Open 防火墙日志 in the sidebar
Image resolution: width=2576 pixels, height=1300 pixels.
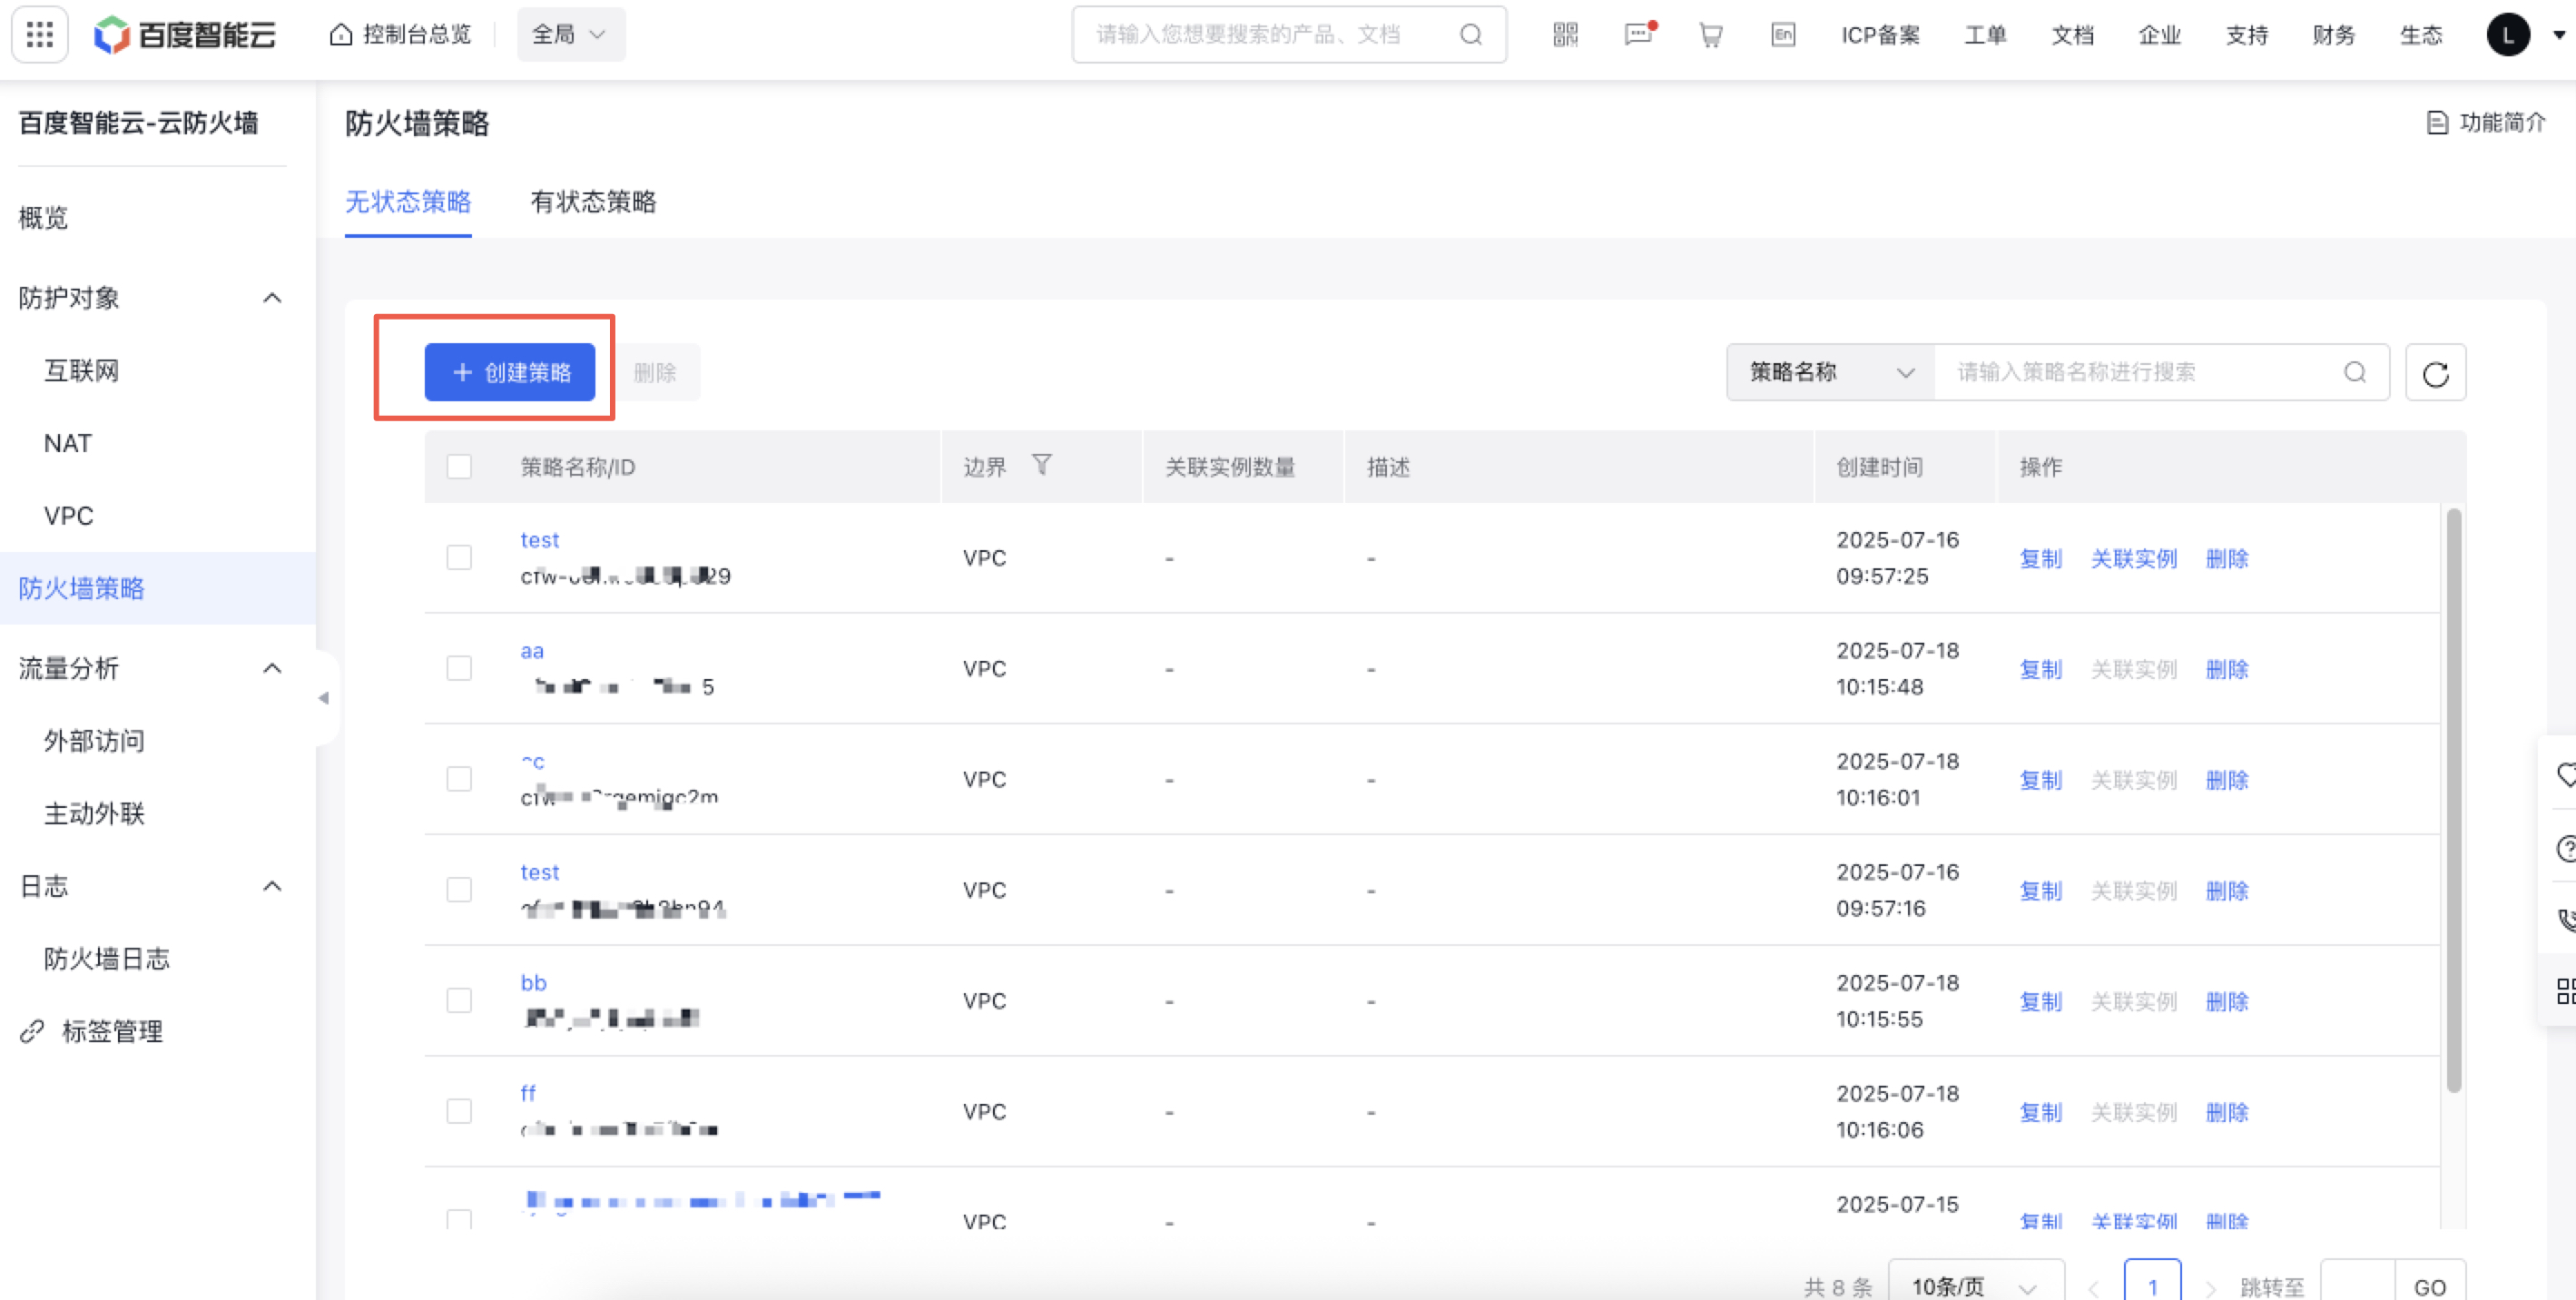pos(106,958)
